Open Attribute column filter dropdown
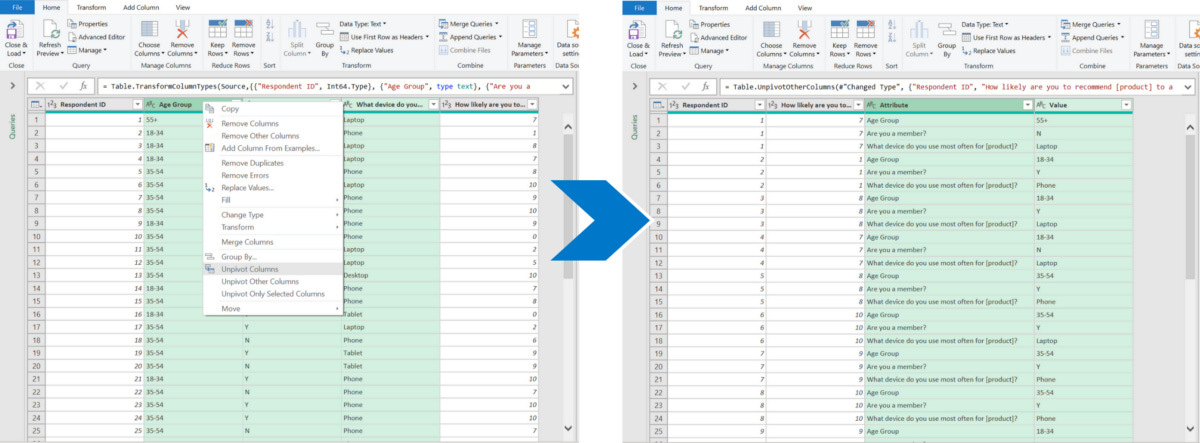This screenshot has height=443, width=1200. (1027, 105)
